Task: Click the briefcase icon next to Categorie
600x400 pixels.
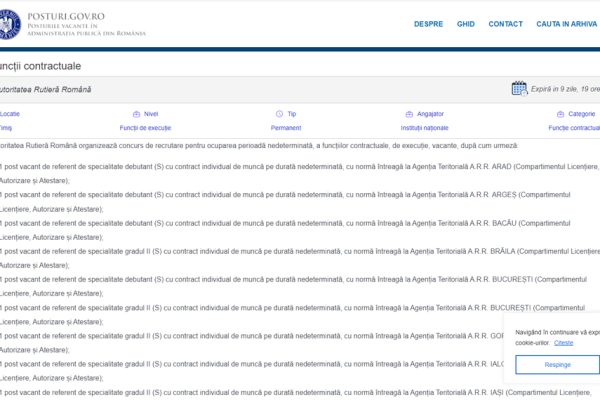Action: (x=561, y=114)
